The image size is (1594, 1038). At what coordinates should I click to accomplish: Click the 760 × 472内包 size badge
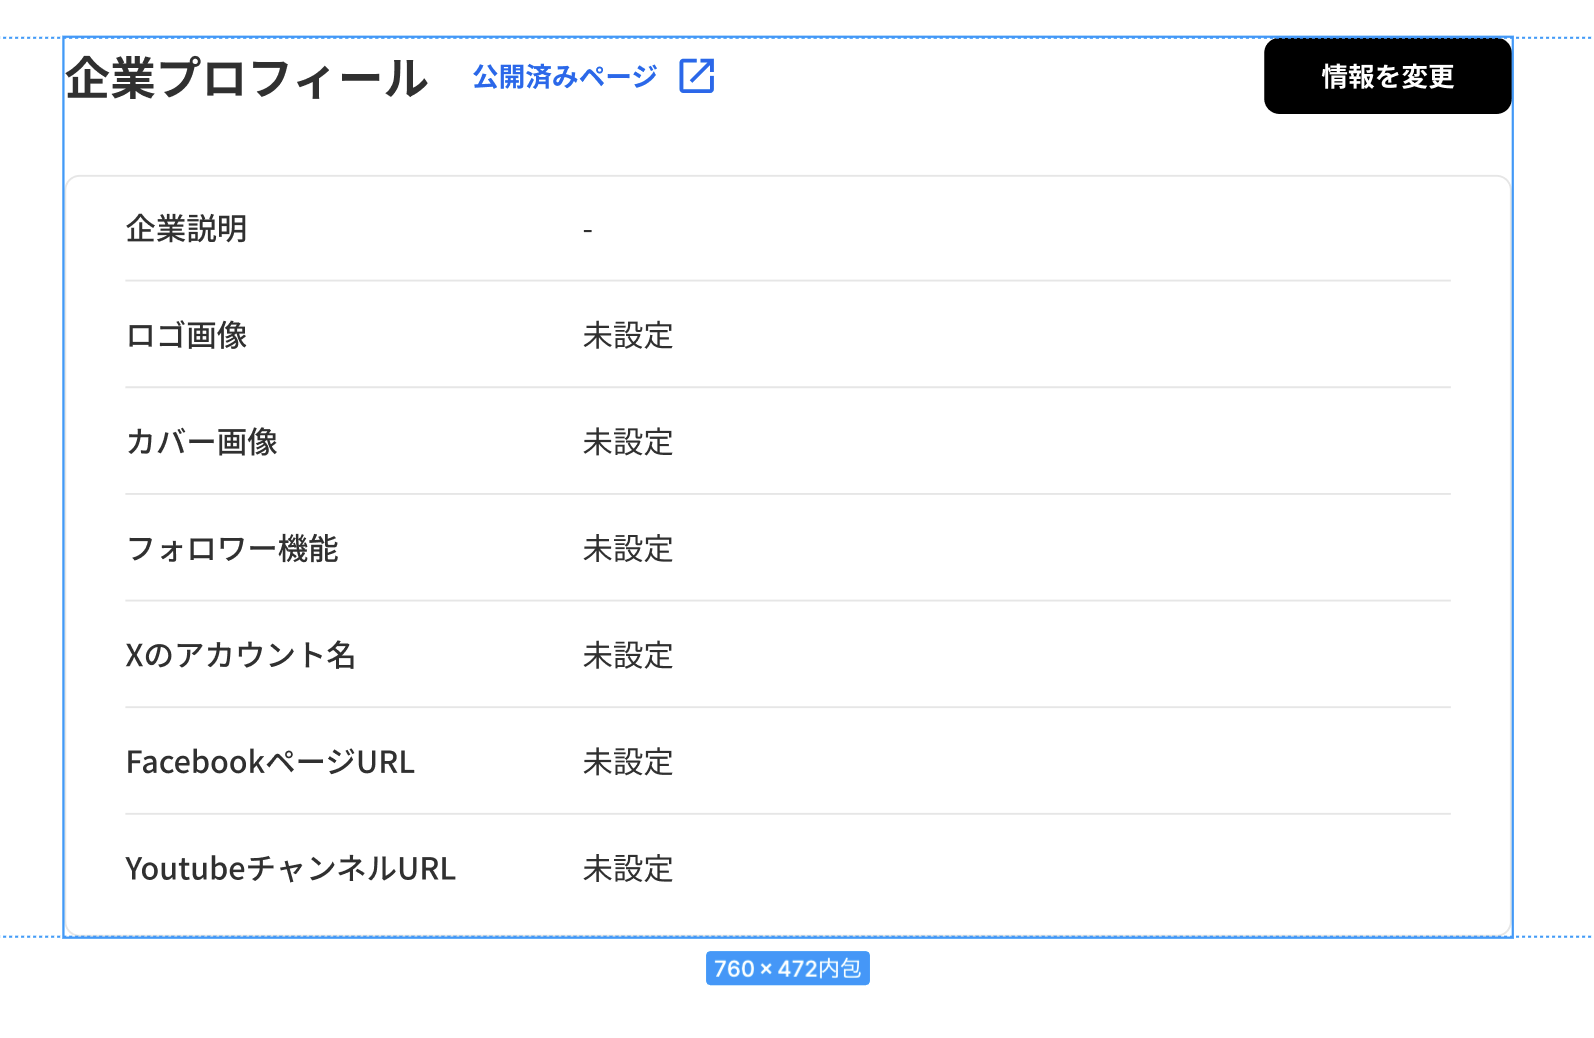787,968
